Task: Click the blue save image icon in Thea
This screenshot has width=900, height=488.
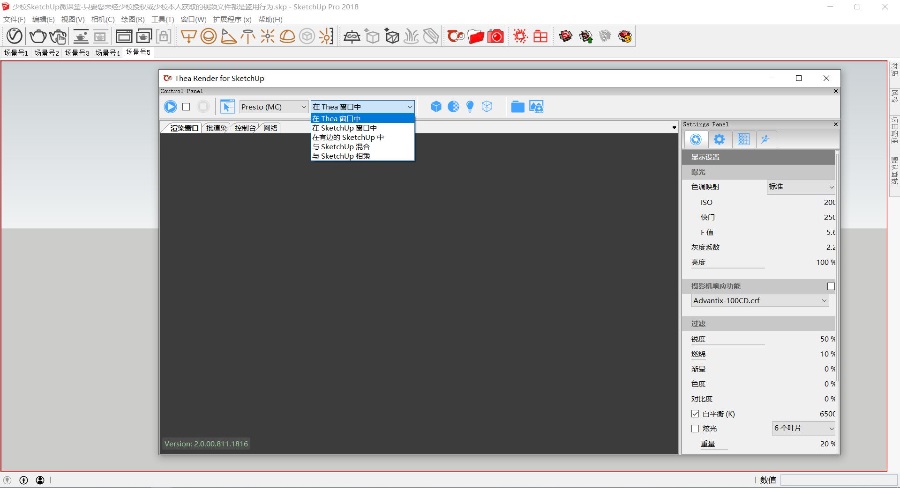Action: (x=536, y=107)
